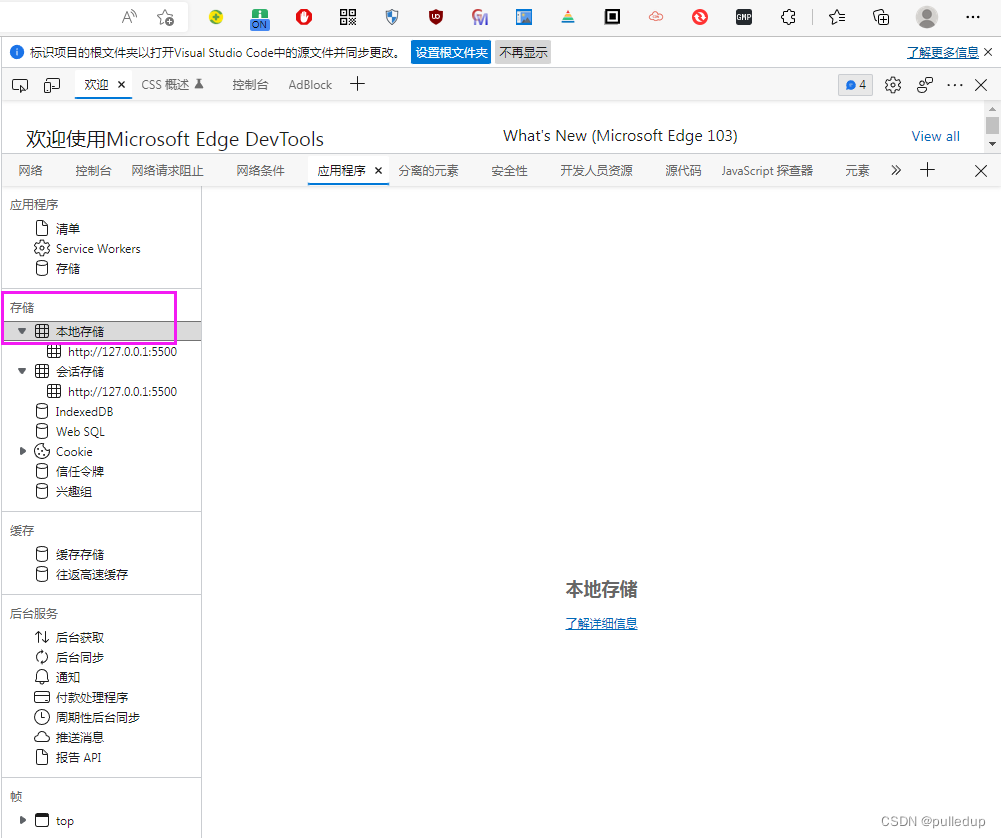Image resolution: width=1001 pixels, height=838 pixels.
Task: Select 周期性后台同步 item
Action: [x=97, y=717]
